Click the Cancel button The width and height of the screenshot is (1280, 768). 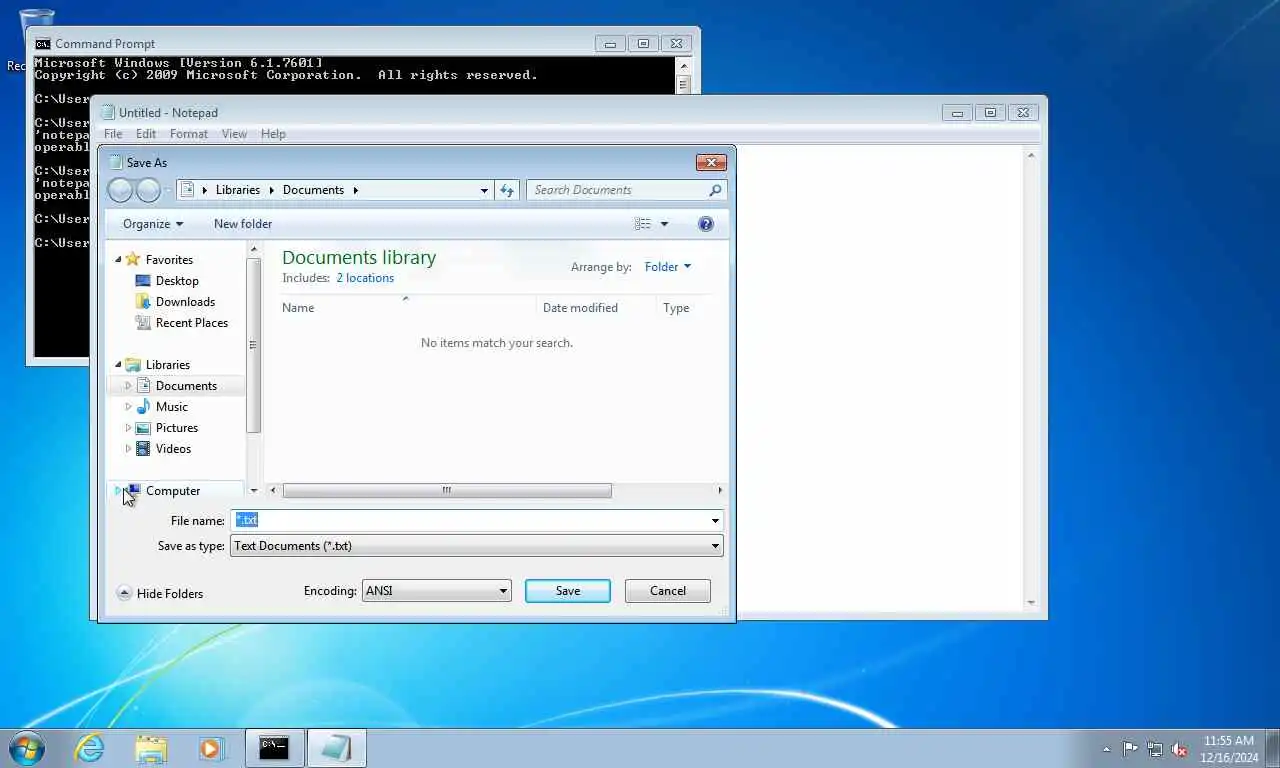click(668, 591)
